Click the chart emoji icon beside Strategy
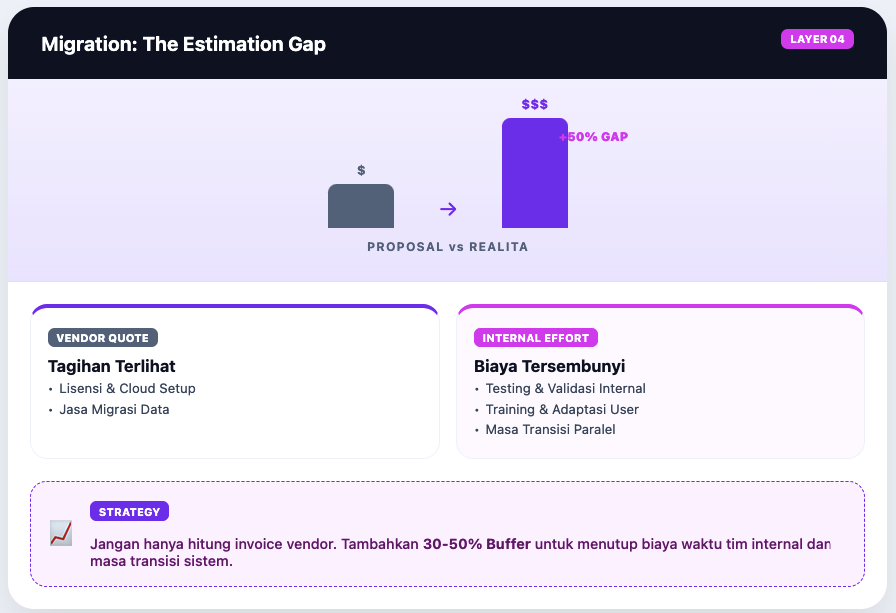This screenshot has height=613, width=896. [61, 534]
